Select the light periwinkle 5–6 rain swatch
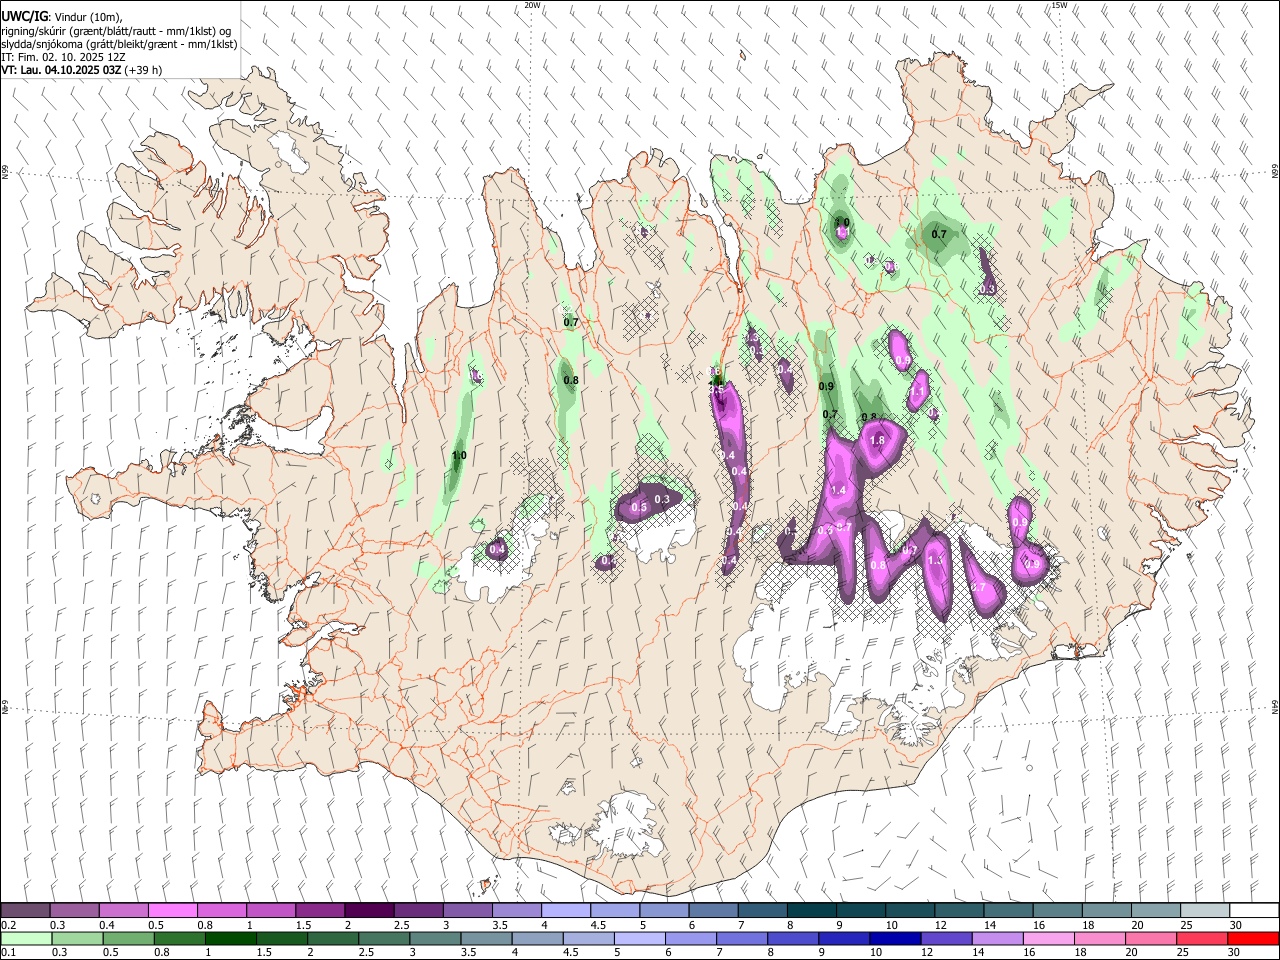This screenshot has height=960, width=1280. tap(641, 938)
